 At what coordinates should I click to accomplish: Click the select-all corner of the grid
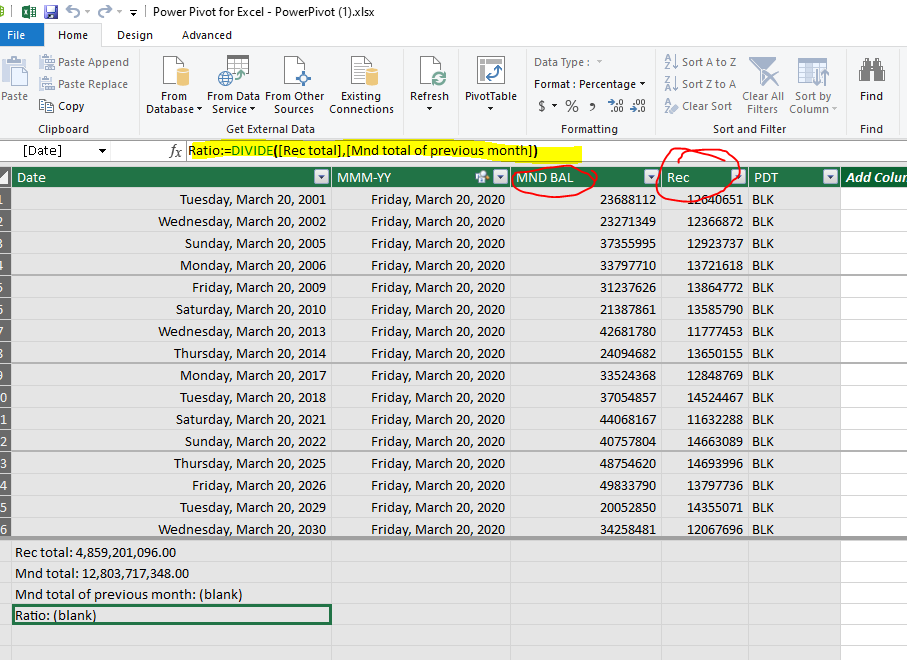point(5,177)
